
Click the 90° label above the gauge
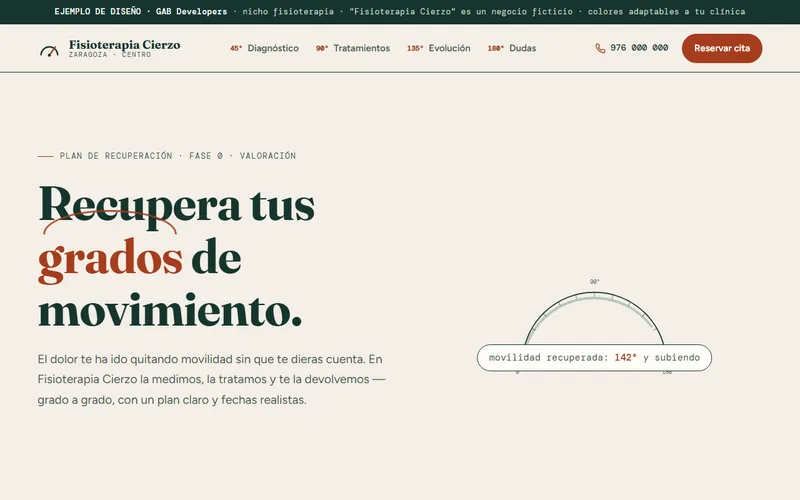tap(594, 282)
